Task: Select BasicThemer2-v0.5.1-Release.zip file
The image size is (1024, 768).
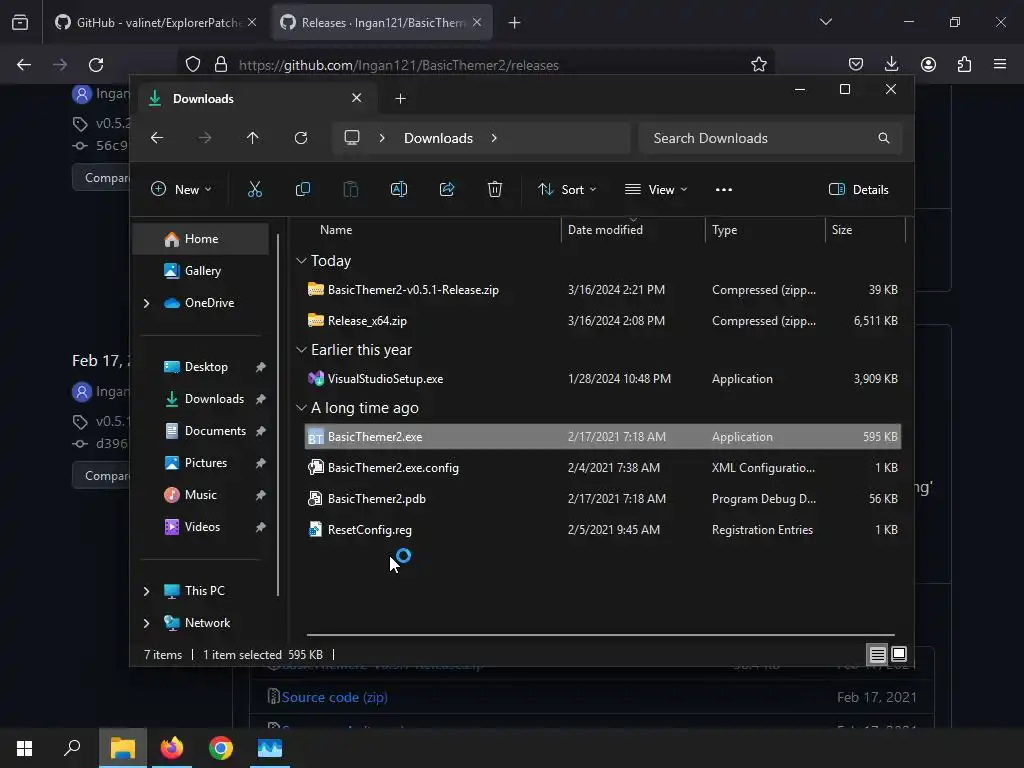Action: 603,289
